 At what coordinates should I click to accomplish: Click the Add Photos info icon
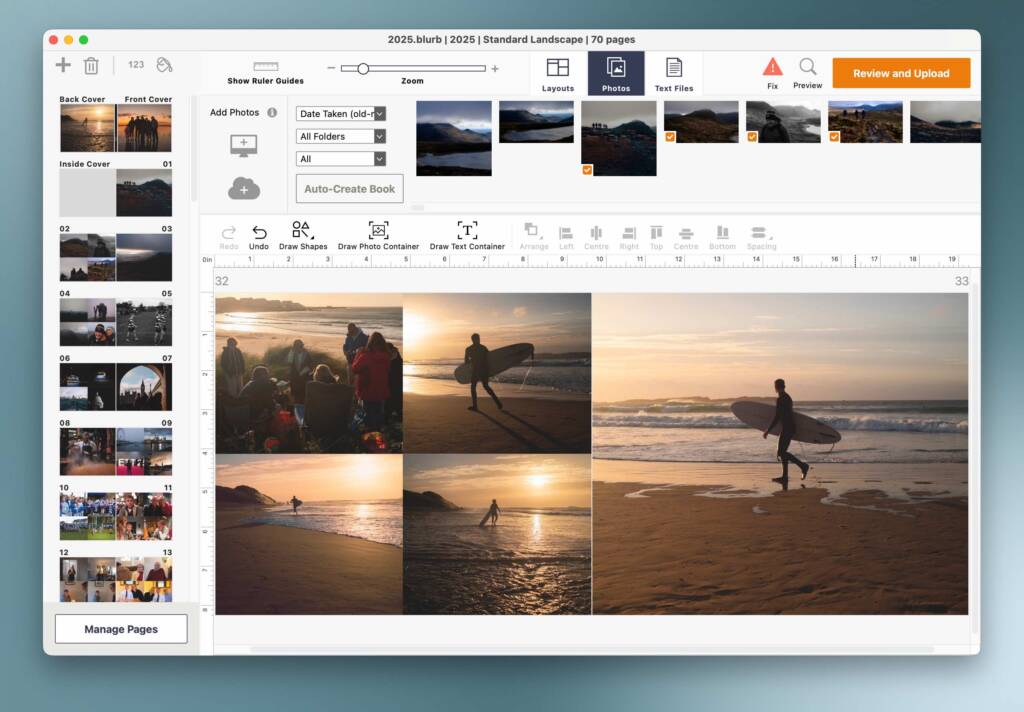[272, 112]
